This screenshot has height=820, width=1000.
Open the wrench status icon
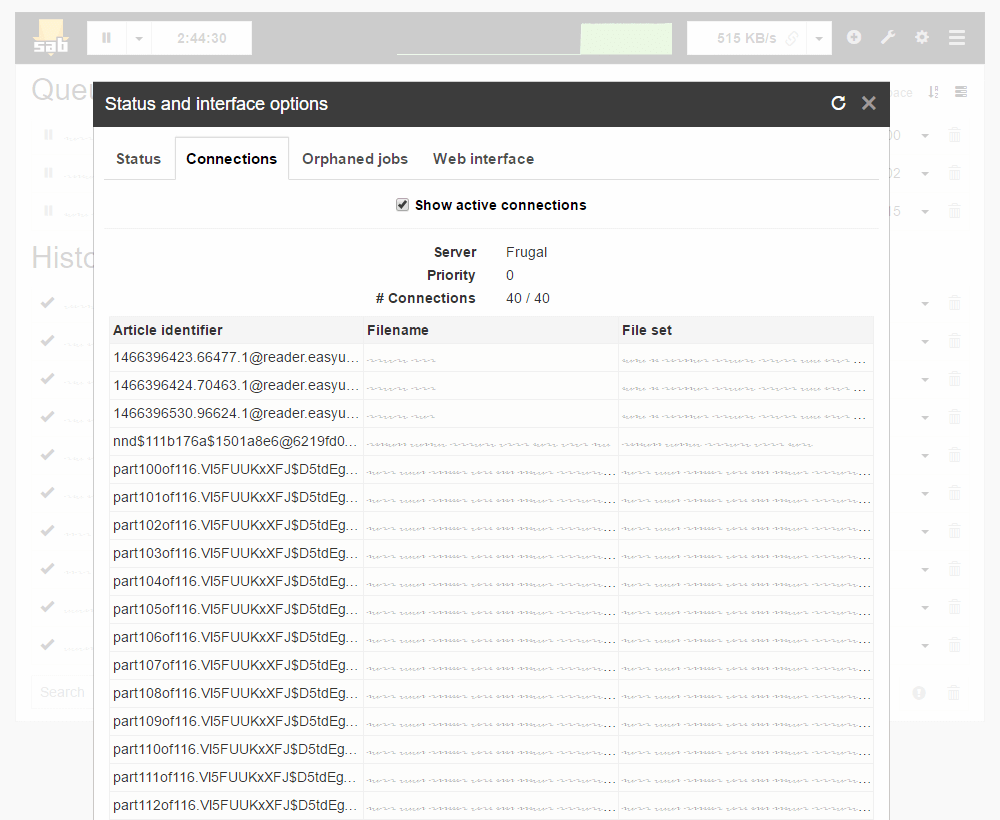click(x=888, y=38)
